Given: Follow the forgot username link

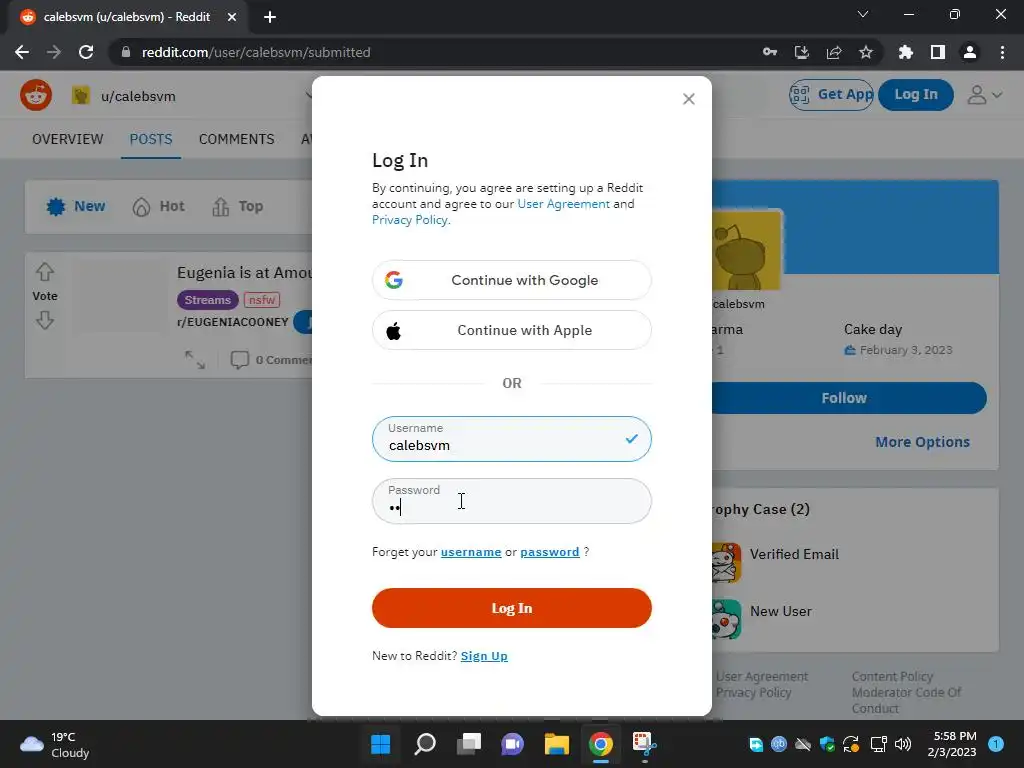Looking at the screenshot, I should [471, 552].
